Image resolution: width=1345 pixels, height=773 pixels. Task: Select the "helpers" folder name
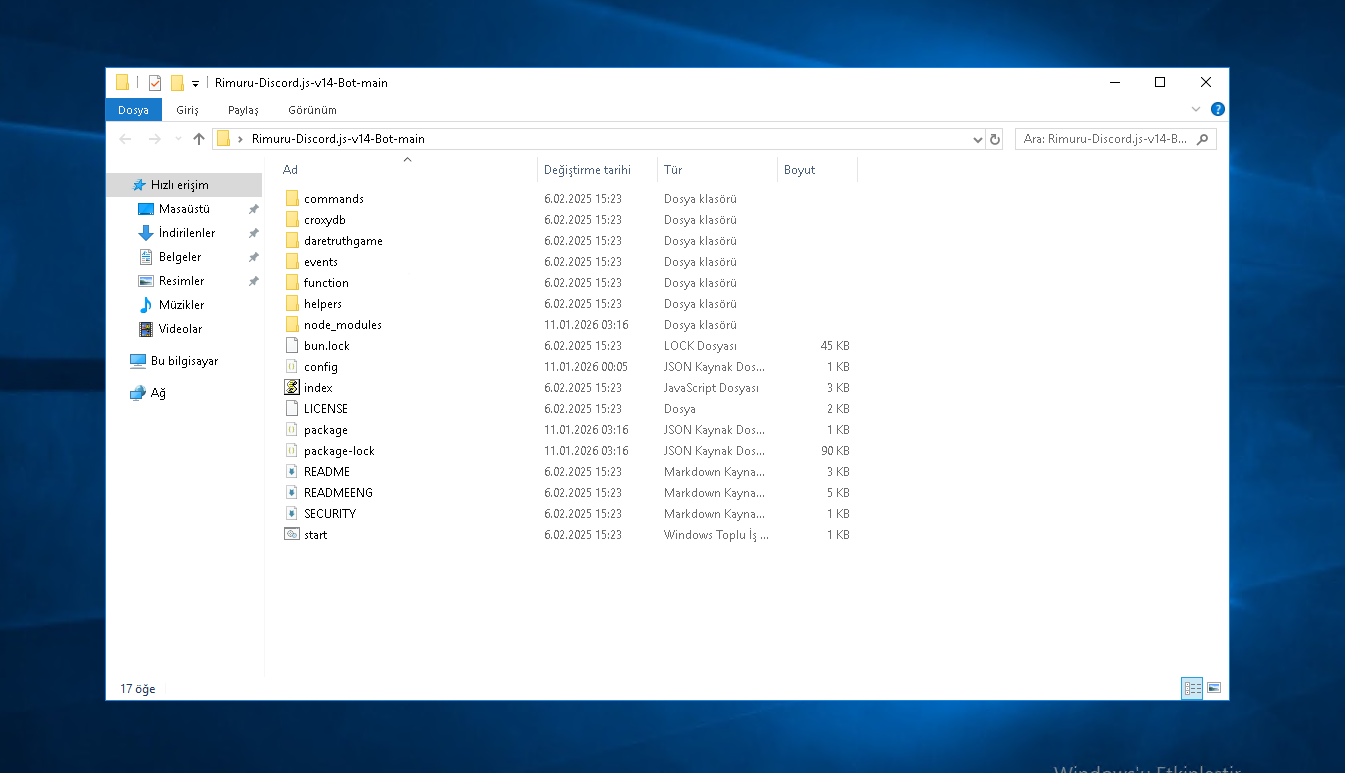pyautogui.click(x=323, y=304)
